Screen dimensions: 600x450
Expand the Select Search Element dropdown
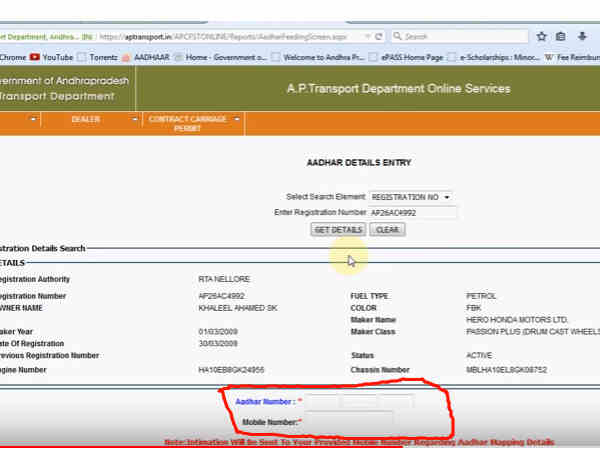[x=410, y=197]
